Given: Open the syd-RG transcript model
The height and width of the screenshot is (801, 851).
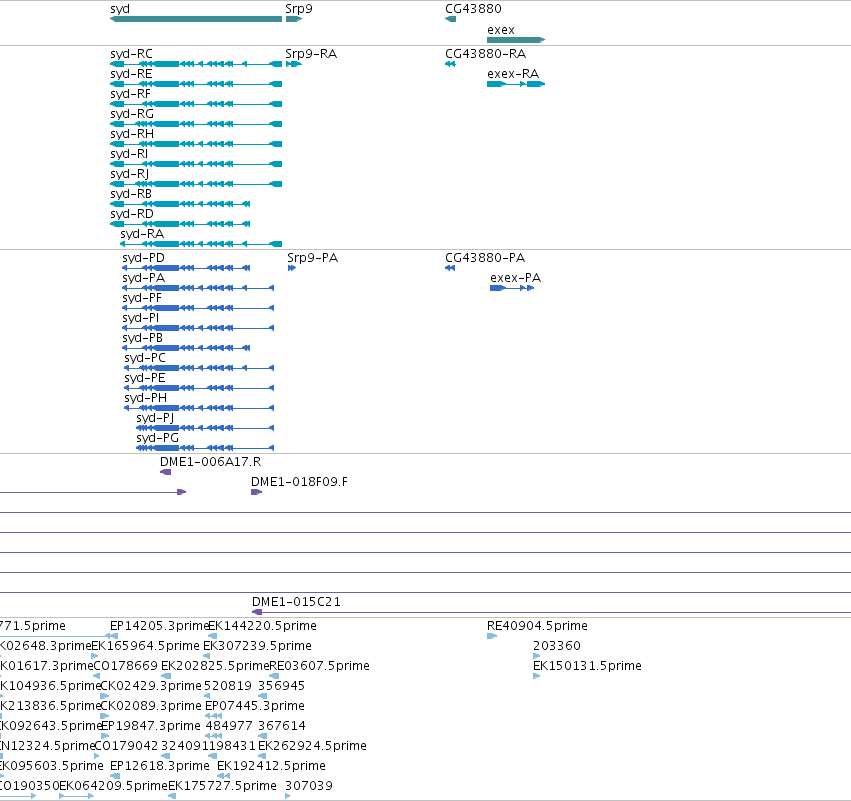Looking at the screenshot, I should coord(196,124).
